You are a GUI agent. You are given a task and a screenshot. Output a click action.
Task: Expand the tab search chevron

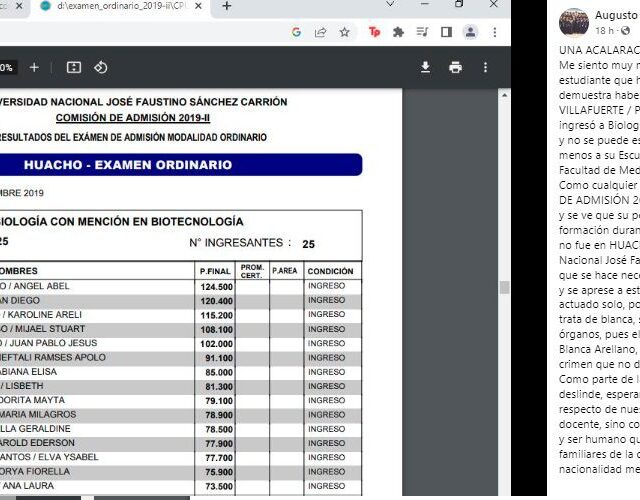pyautogui.click(x=392, y=5)
